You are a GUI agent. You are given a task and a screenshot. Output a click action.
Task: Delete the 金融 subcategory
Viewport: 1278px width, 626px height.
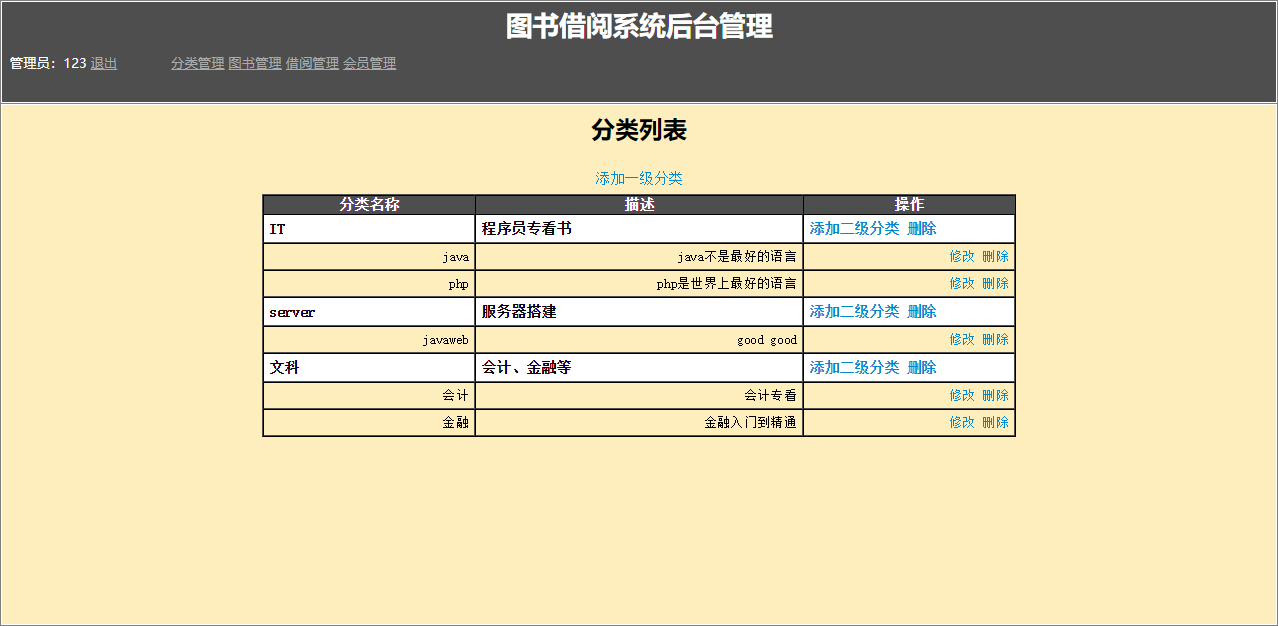[x=995, y=423]
